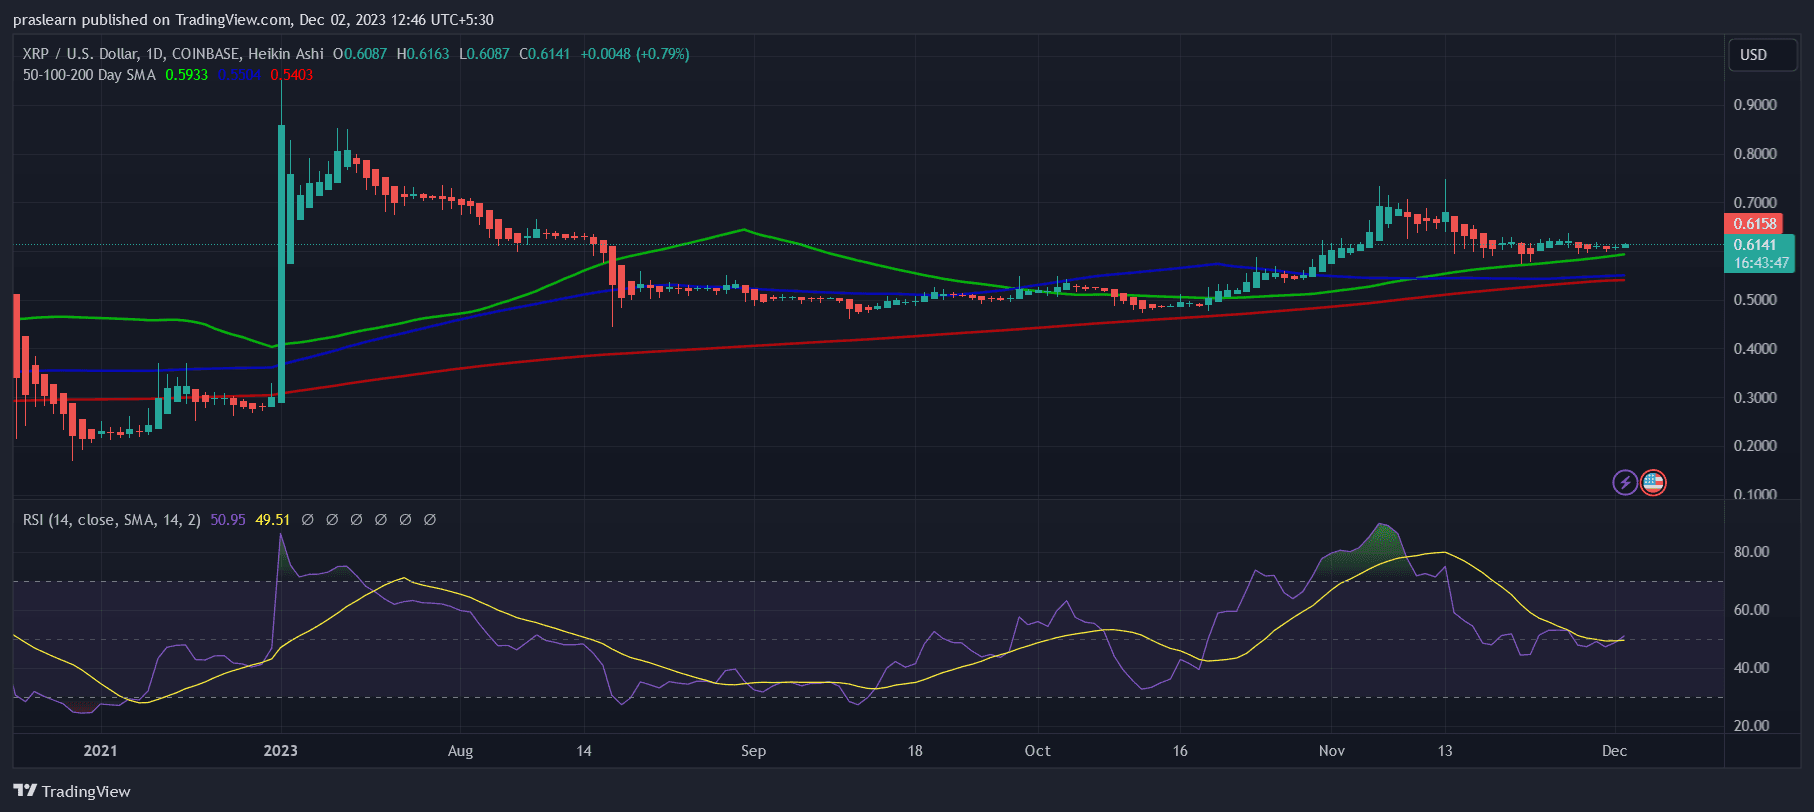Open the USD currency selector

(1753, 55)
